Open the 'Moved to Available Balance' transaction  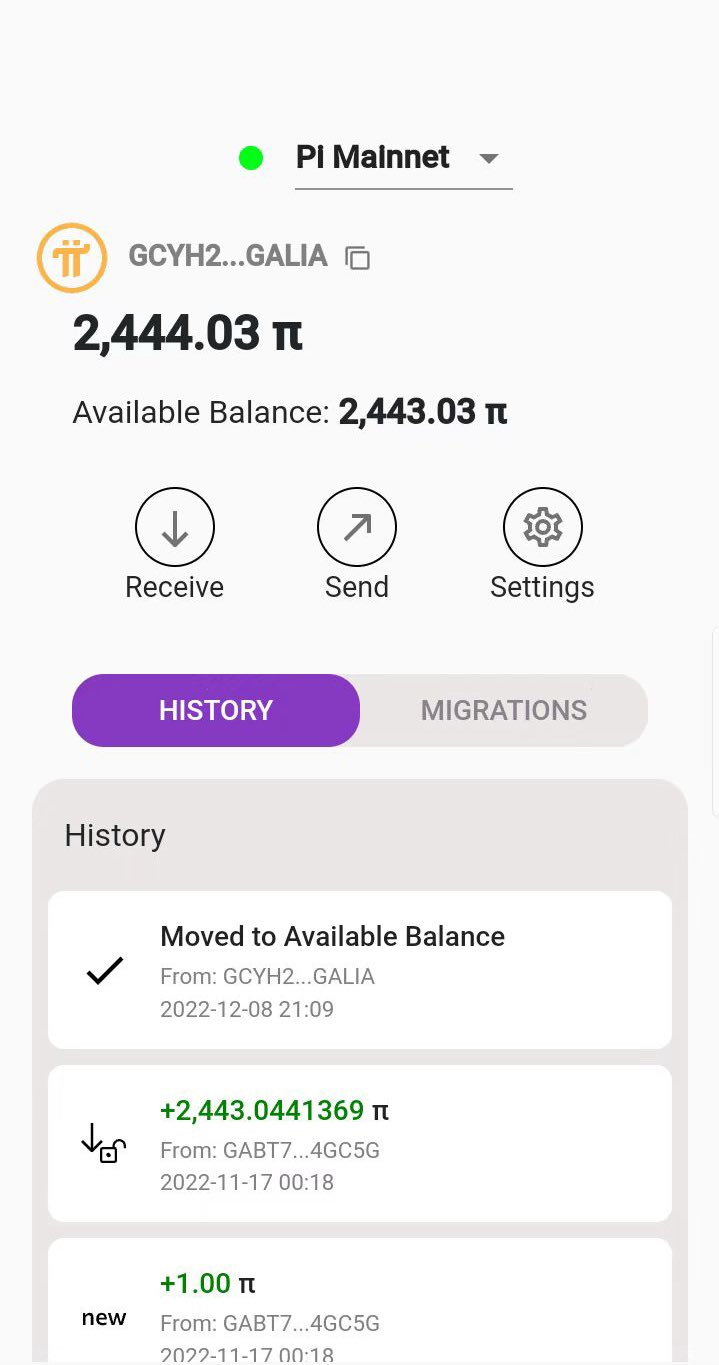360,969
